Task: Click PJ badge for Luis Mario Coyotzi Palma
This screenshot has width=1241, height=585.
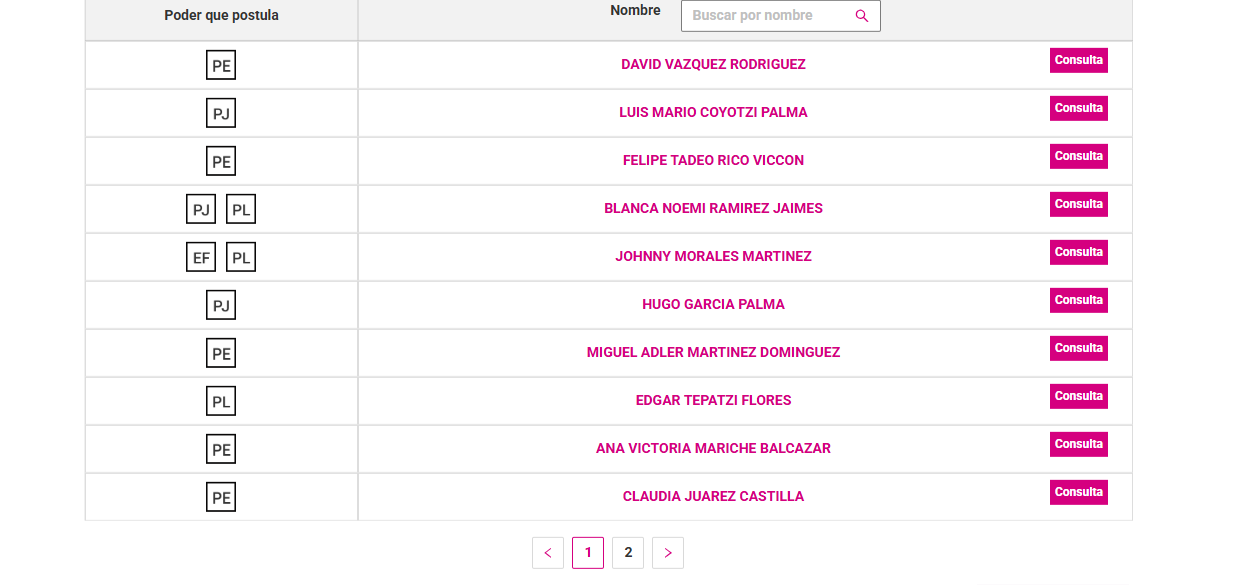Action: 221,113
